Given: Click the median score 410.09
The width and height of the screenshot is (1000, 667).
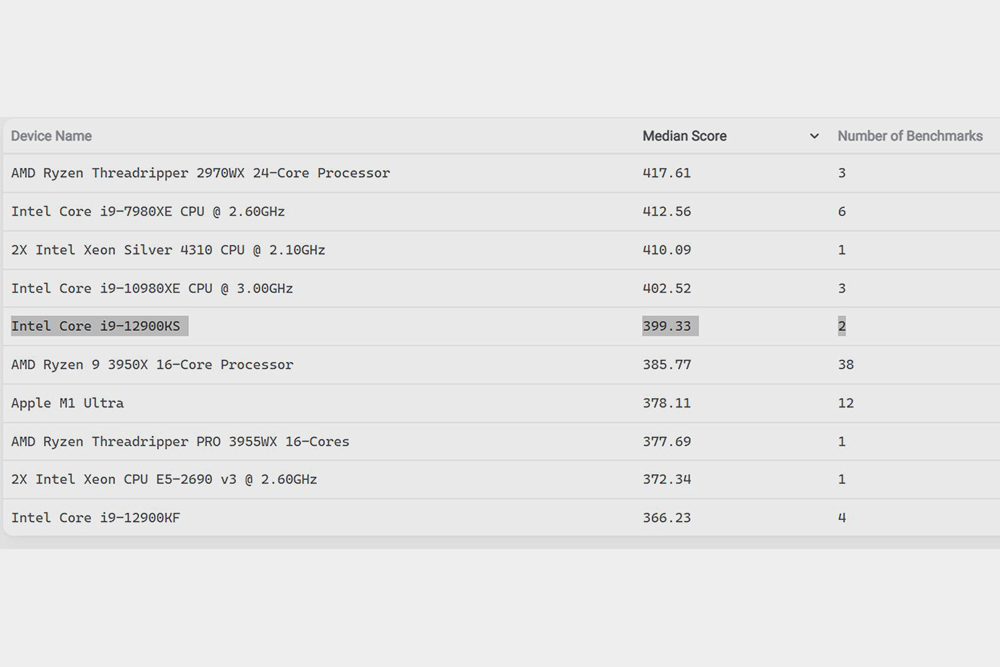Looking at the screenshot, I should pos(666,249).
